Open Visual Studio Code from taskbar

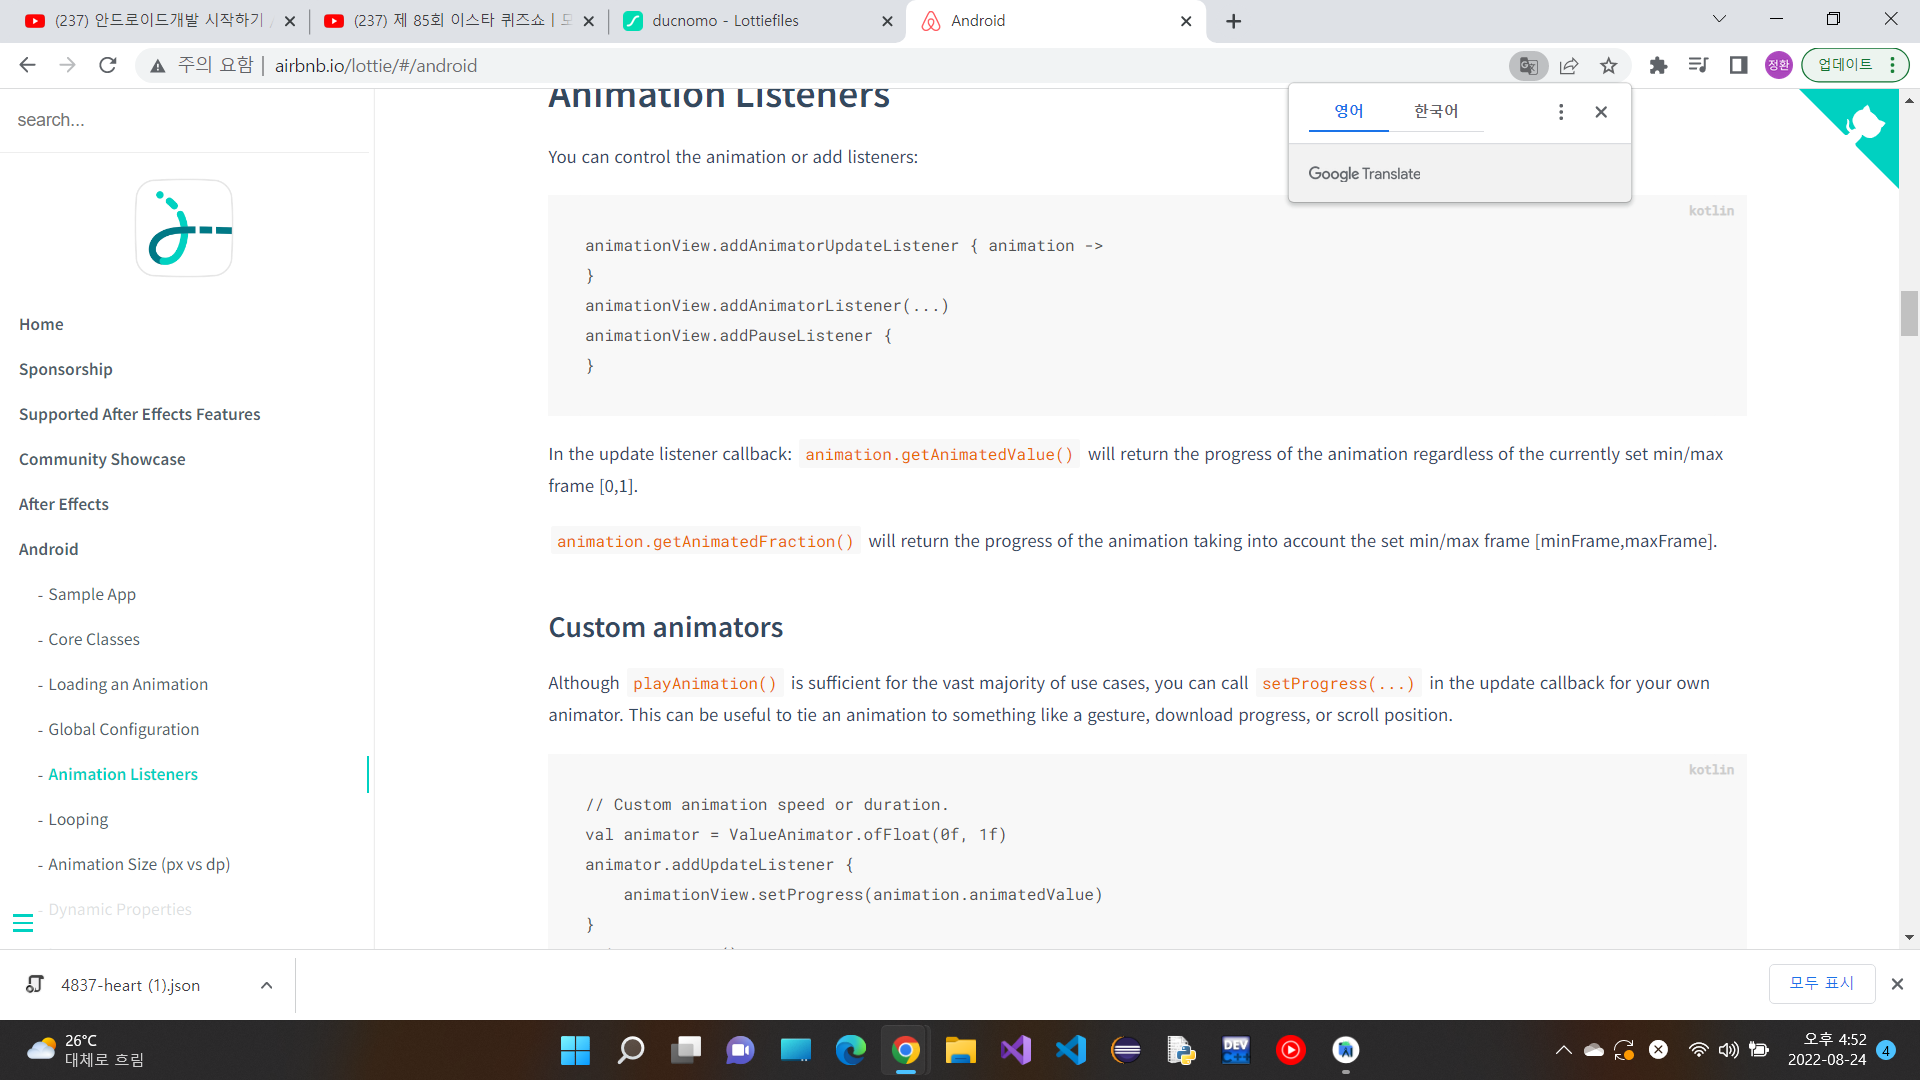(x=1070, y=1050)
